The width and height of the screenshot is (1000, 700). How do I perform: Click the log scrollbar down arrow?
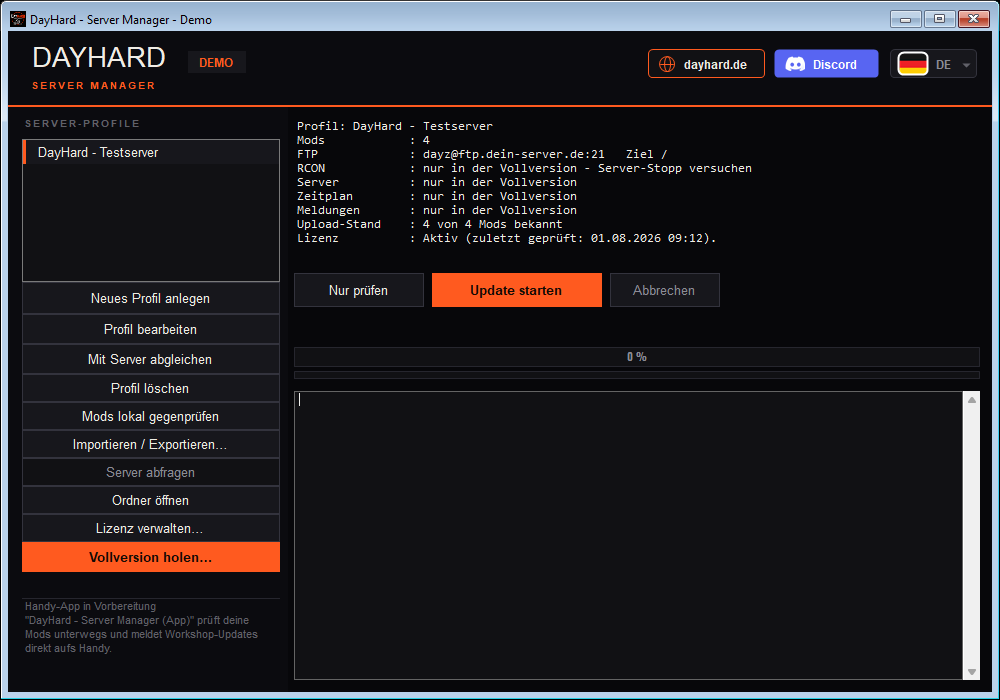[x=971, y=672]
